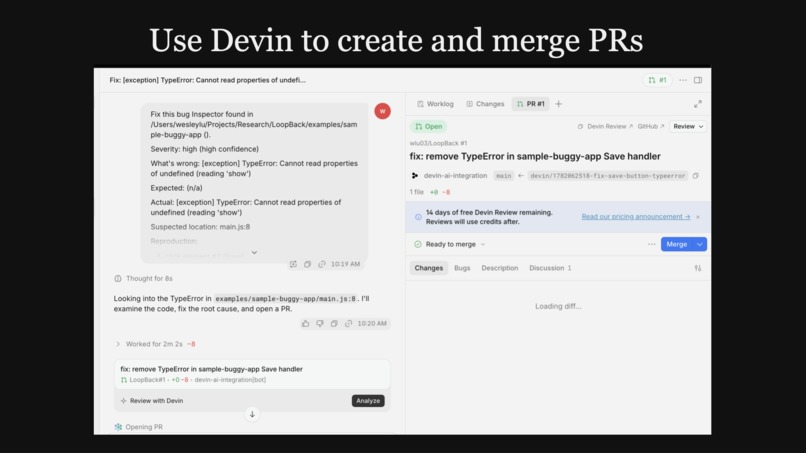This screenshot has height=453, width=806.
Task: Expand the Worked for 2m 2s section
Action: click(155, 344)
